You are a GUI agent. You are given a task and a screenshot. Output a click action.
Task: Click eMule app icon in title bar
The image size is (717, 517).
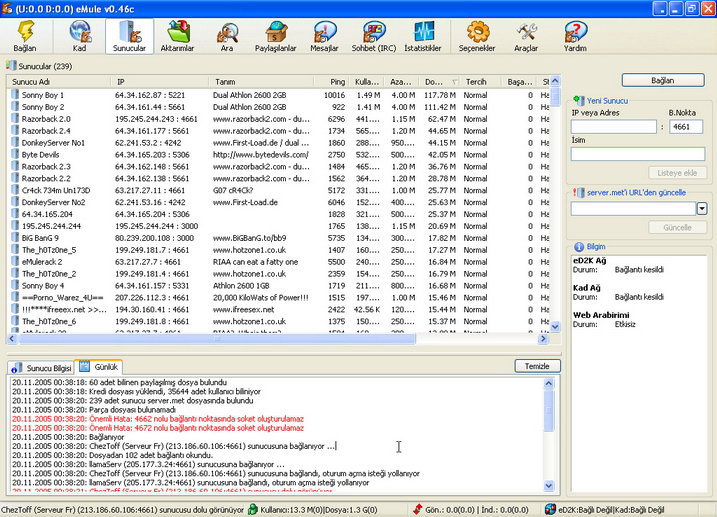click(x=7, y=9)
